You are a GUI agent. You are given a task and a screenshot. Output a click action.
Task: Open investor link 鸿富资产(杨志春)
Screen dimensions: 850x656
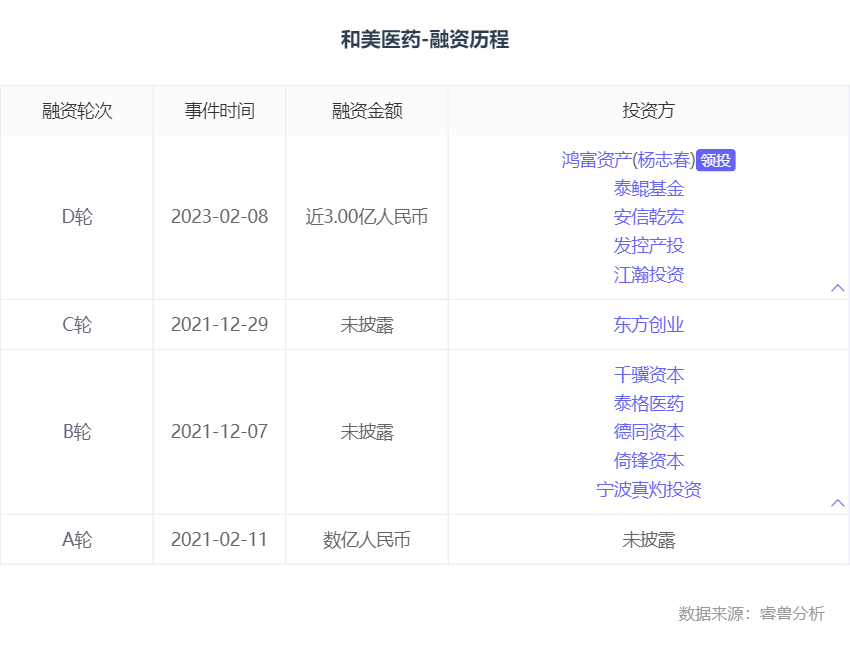point(628,160)
